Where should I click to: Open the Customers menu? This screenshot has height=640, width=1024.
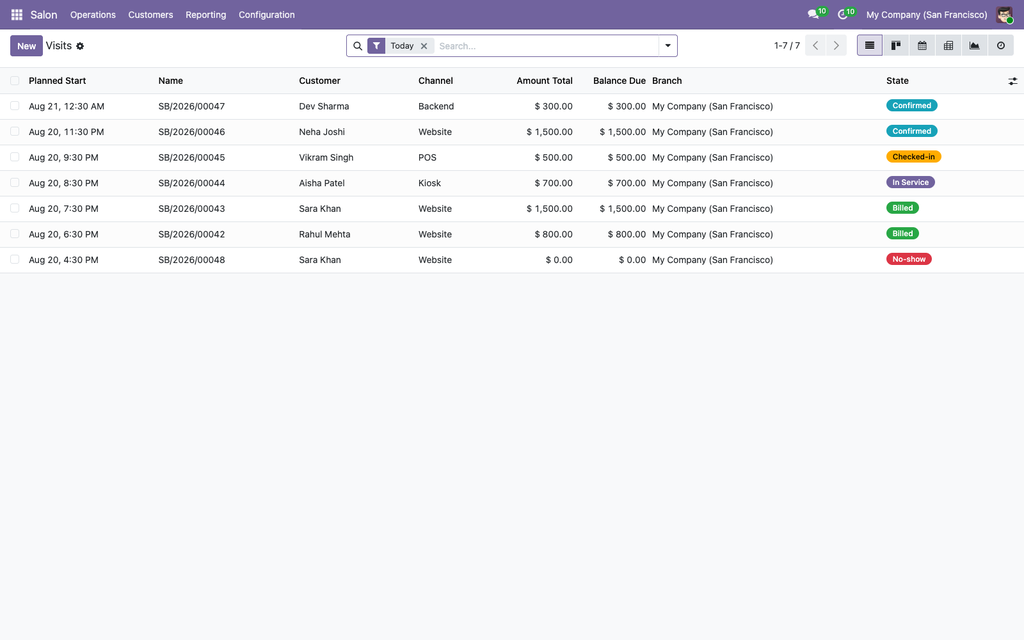150,14
